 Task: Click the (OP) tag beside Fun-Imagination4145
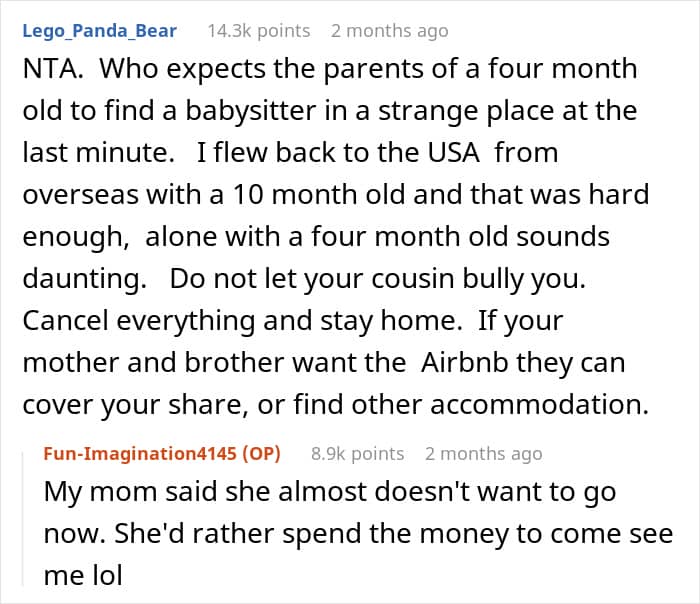click(261, 454)
